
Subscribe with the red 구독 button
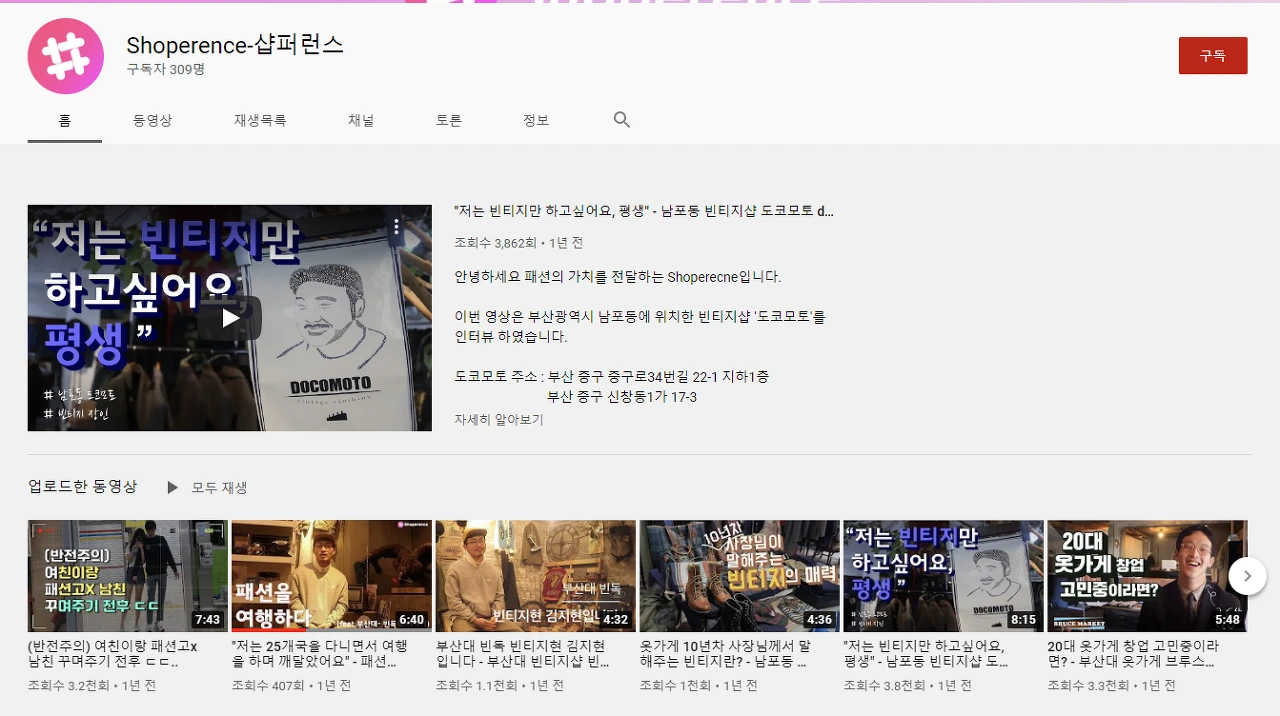click(1213, 56)
